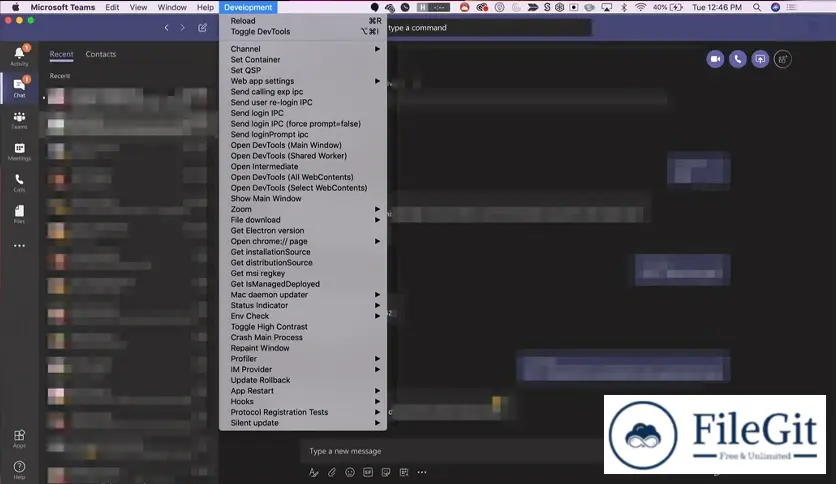836x484 pixels.
Task: Expand the Status Indicator submenu
Action: click(303, 305)
